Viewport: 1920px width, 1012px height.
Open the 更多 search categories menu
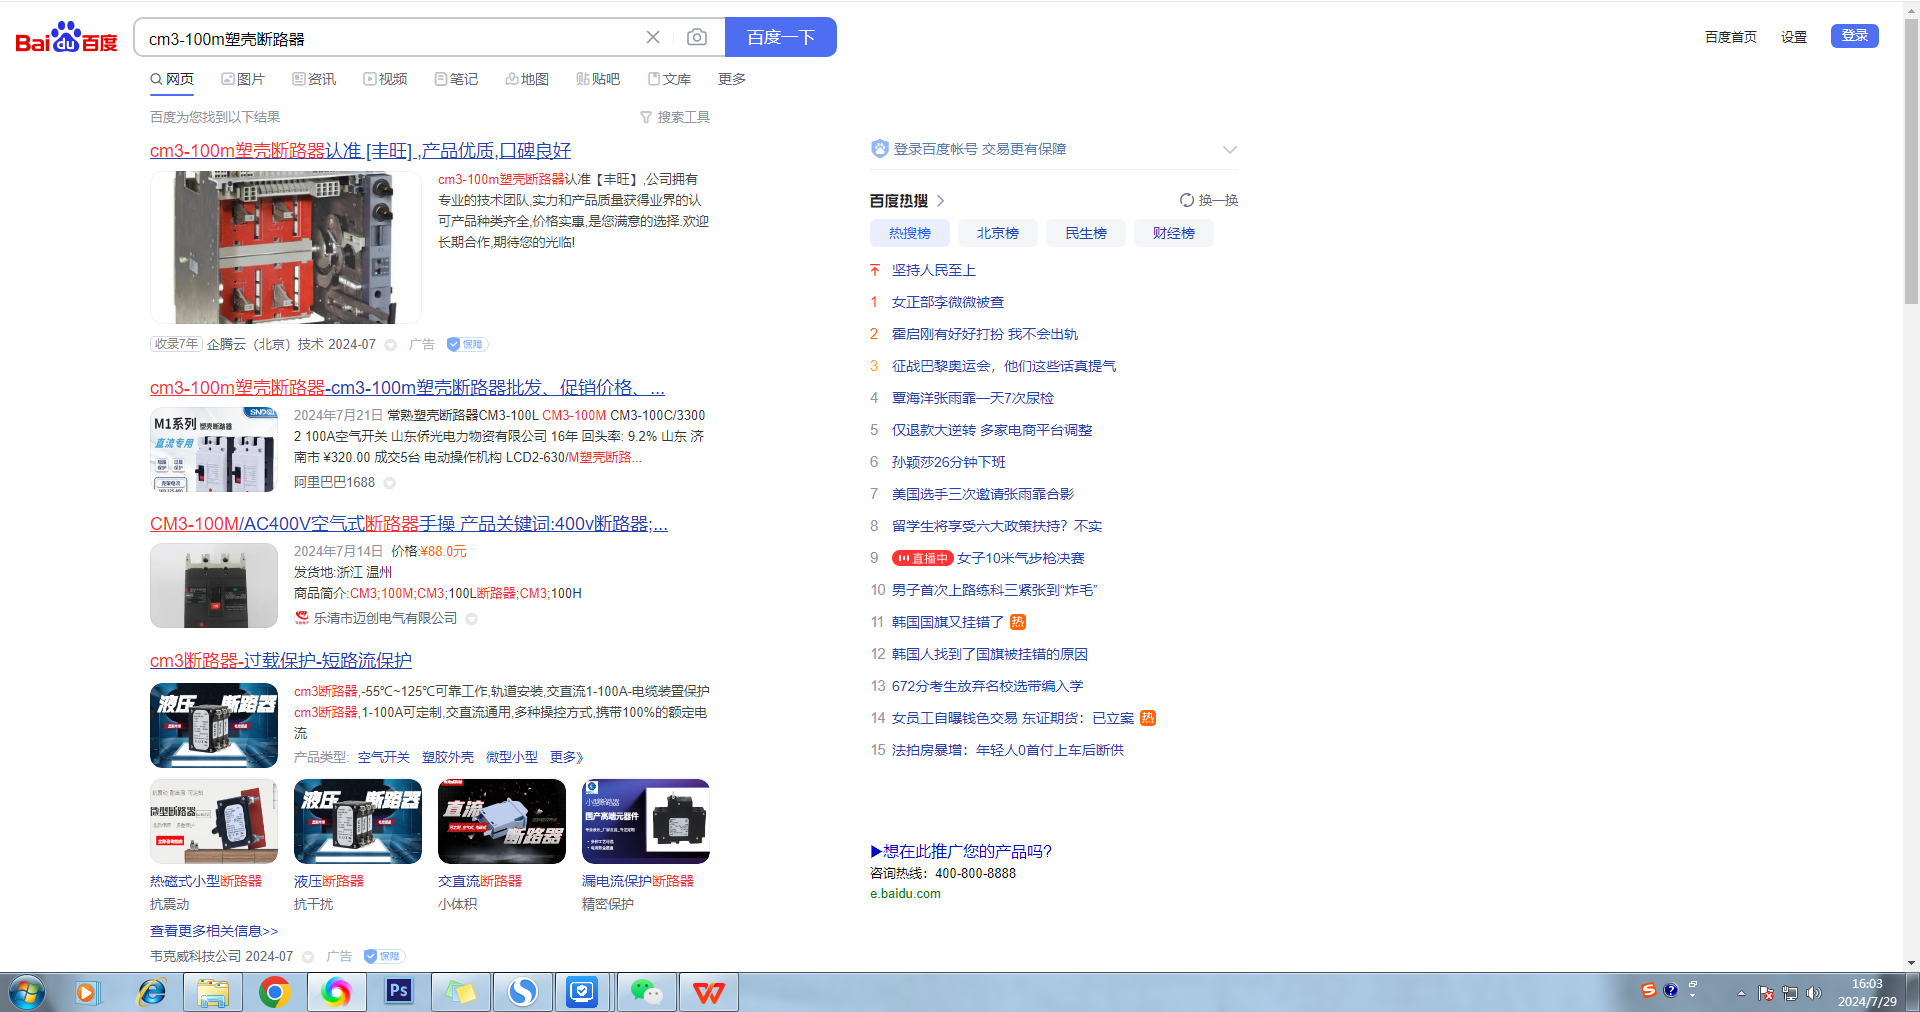click(731, 79)
